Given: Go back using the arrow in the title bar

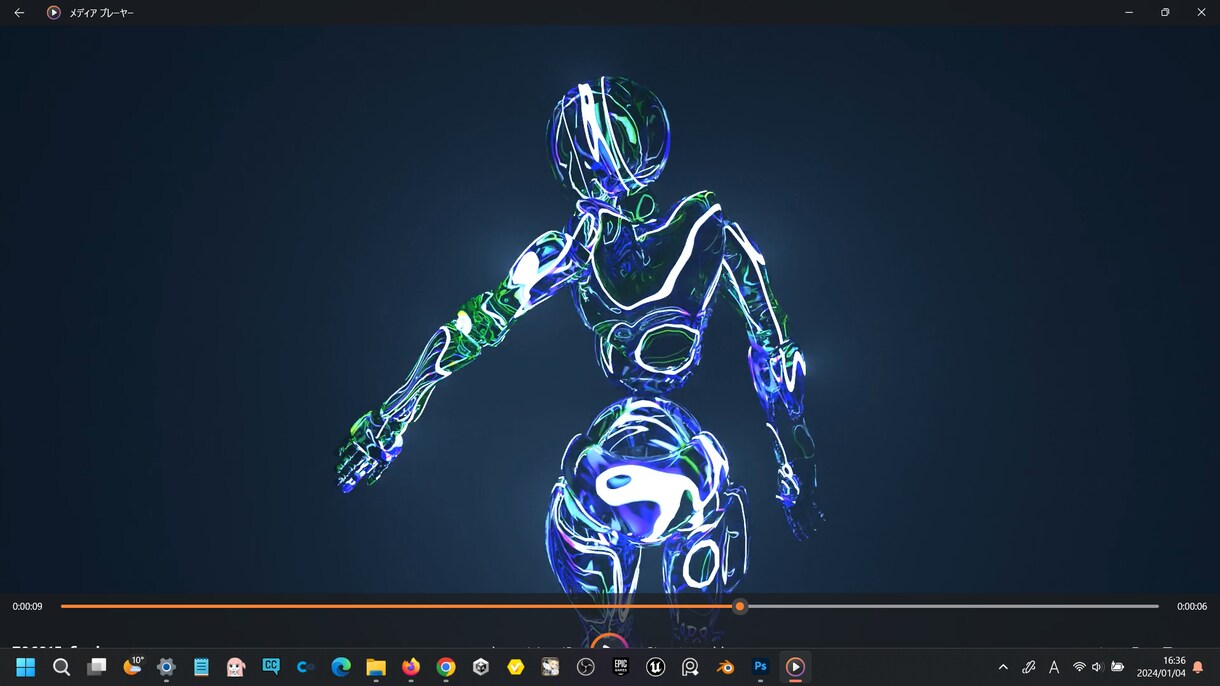Looking at the screenshot, I should click(x=19, y=13).
